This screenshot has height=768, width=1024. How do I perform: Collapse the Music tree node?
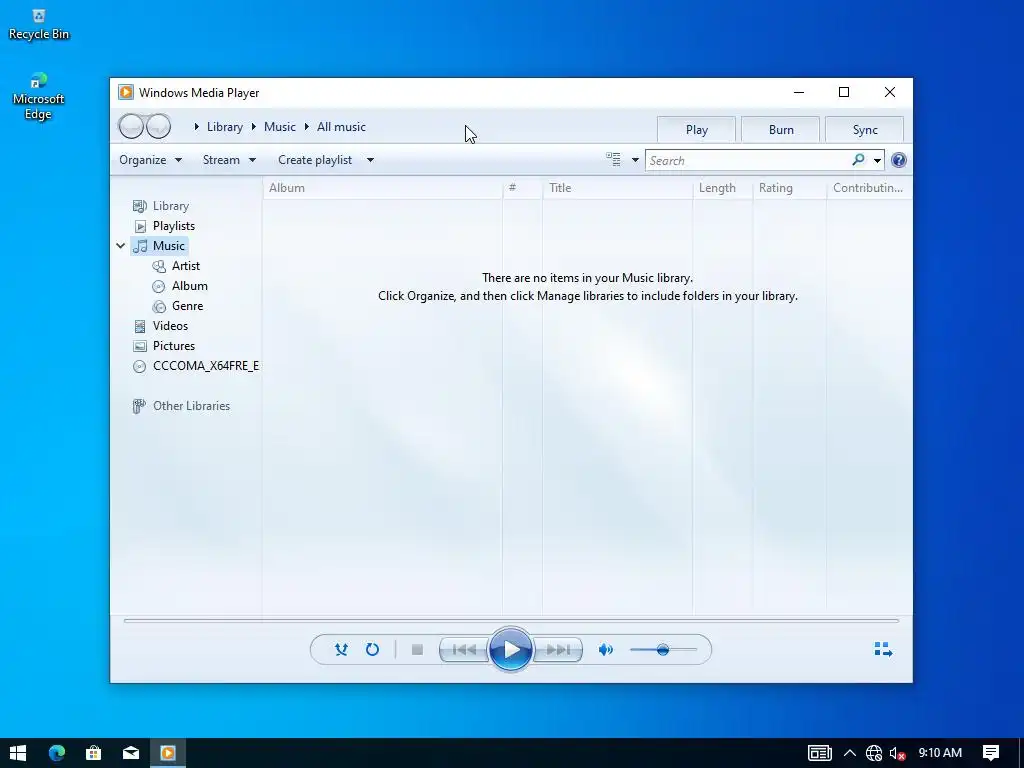pyautogui.click(x=121, y=246)
